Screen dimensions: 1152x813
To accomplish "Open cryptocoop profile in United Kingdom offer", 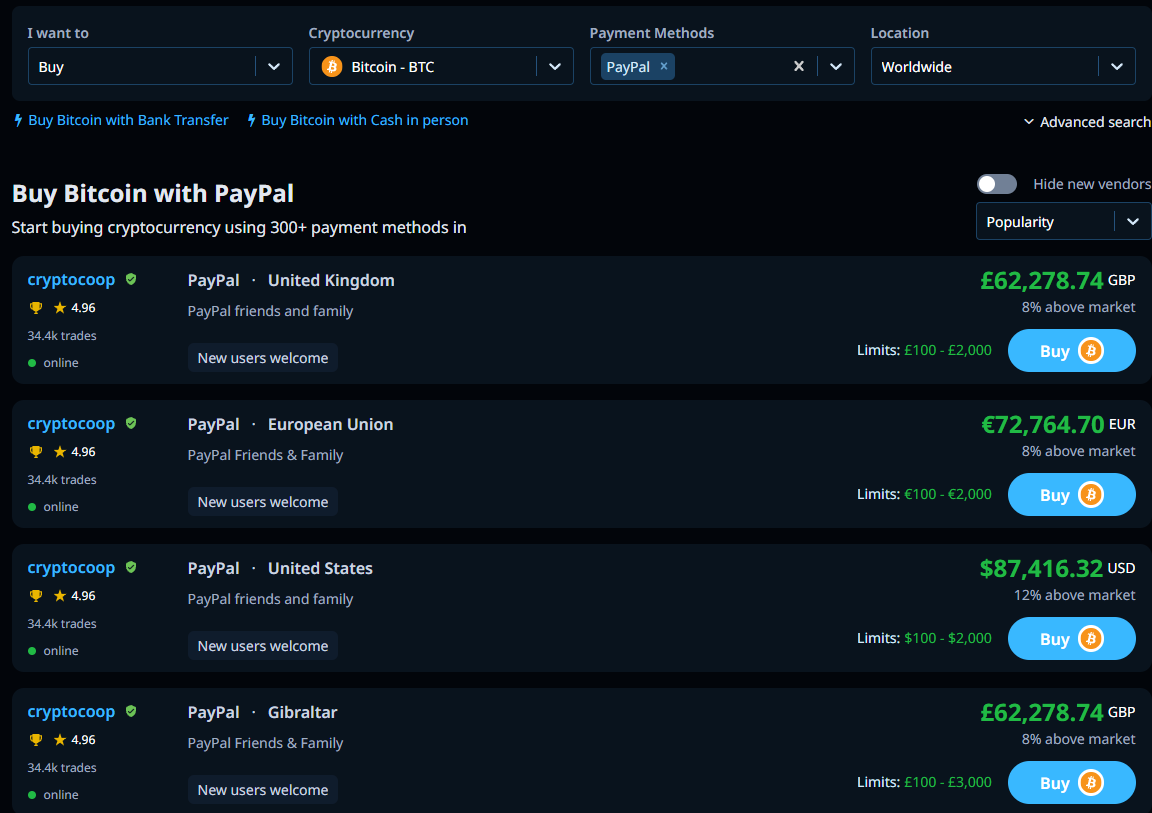I will tap(71, 280).
